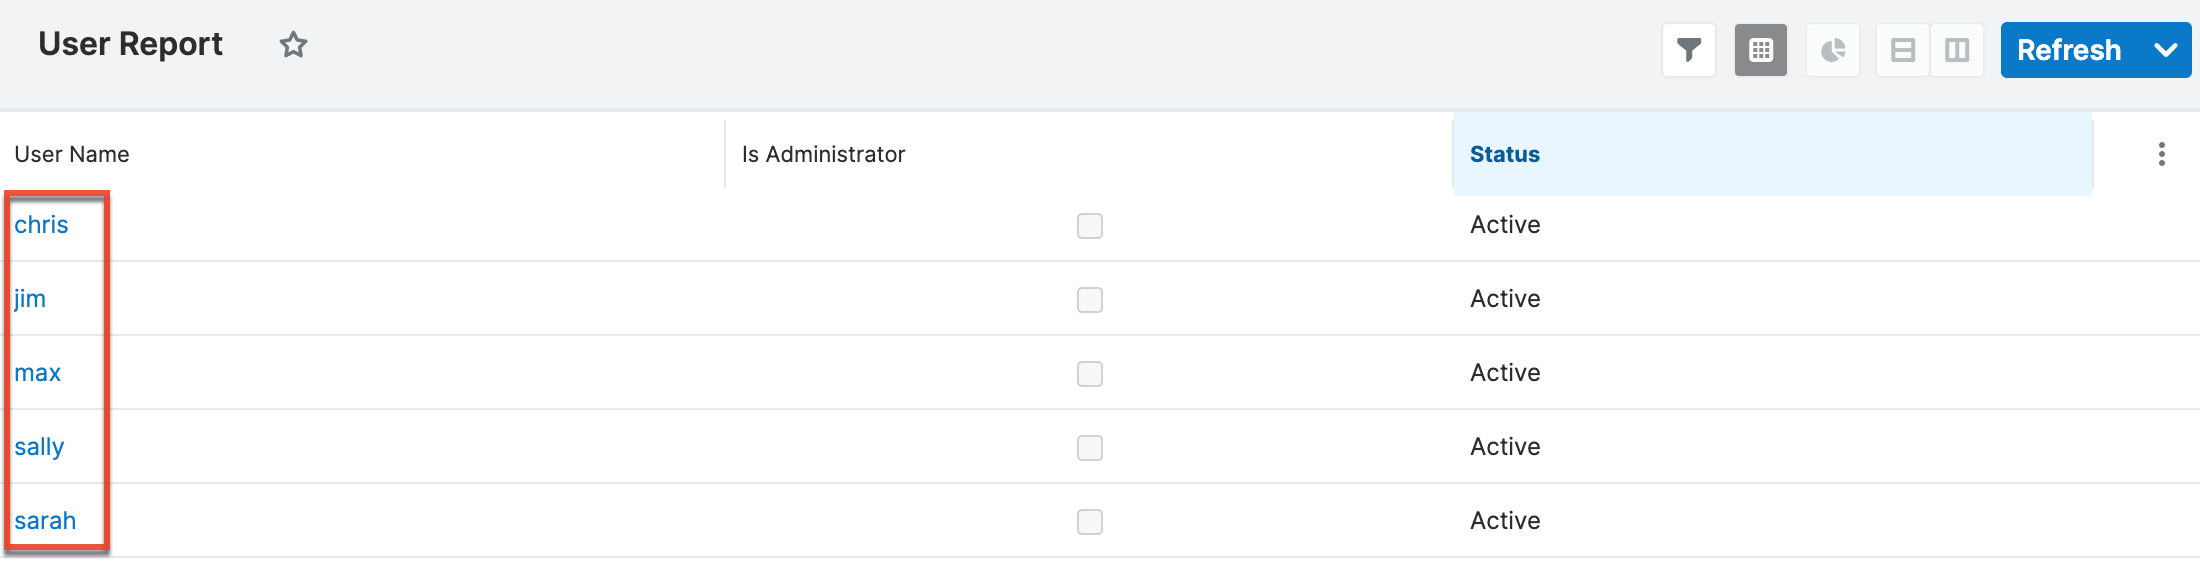
Task: Toggle Is Administrator checkbox for jim
Action: pos(1090,300)
